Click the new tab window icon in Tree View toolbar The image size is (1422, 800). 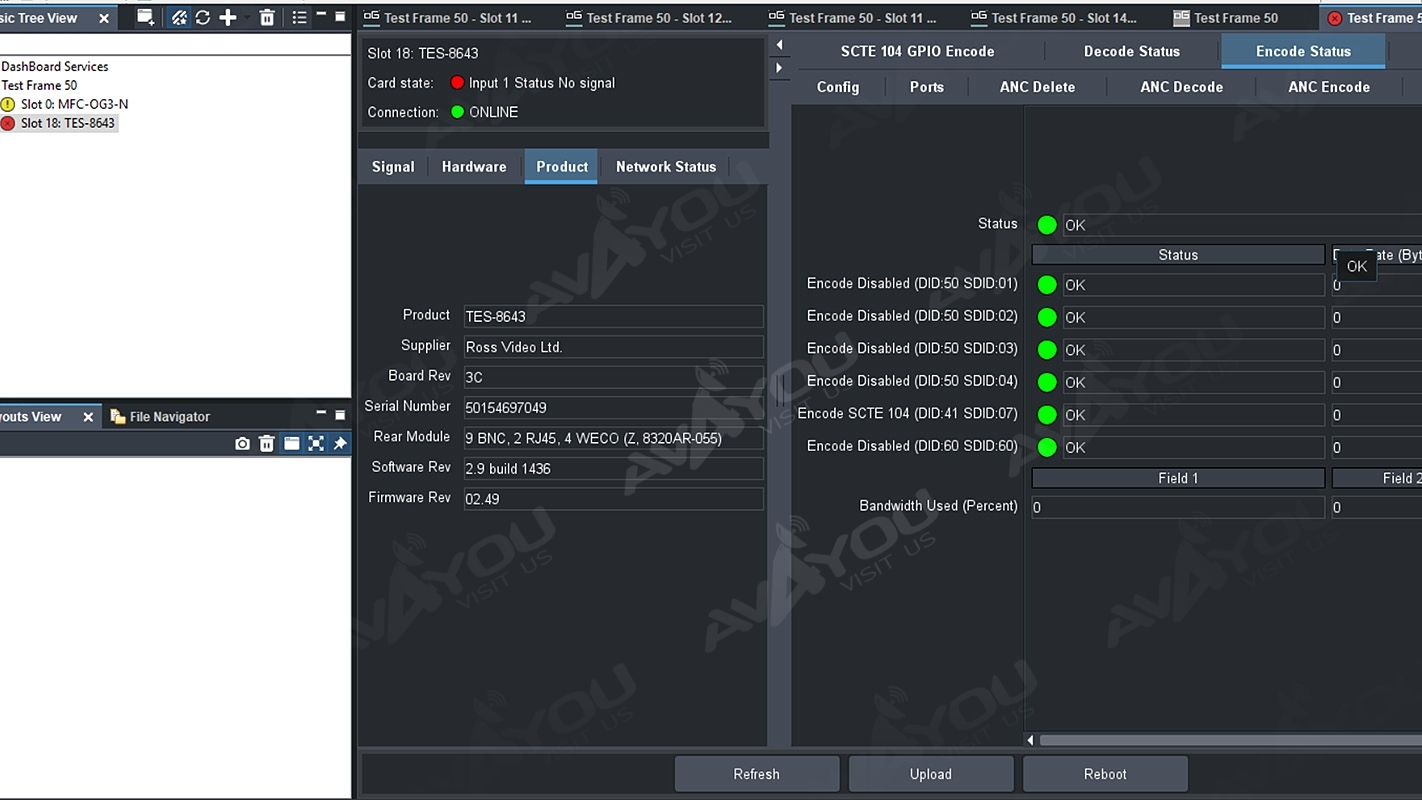click(146, 17)
